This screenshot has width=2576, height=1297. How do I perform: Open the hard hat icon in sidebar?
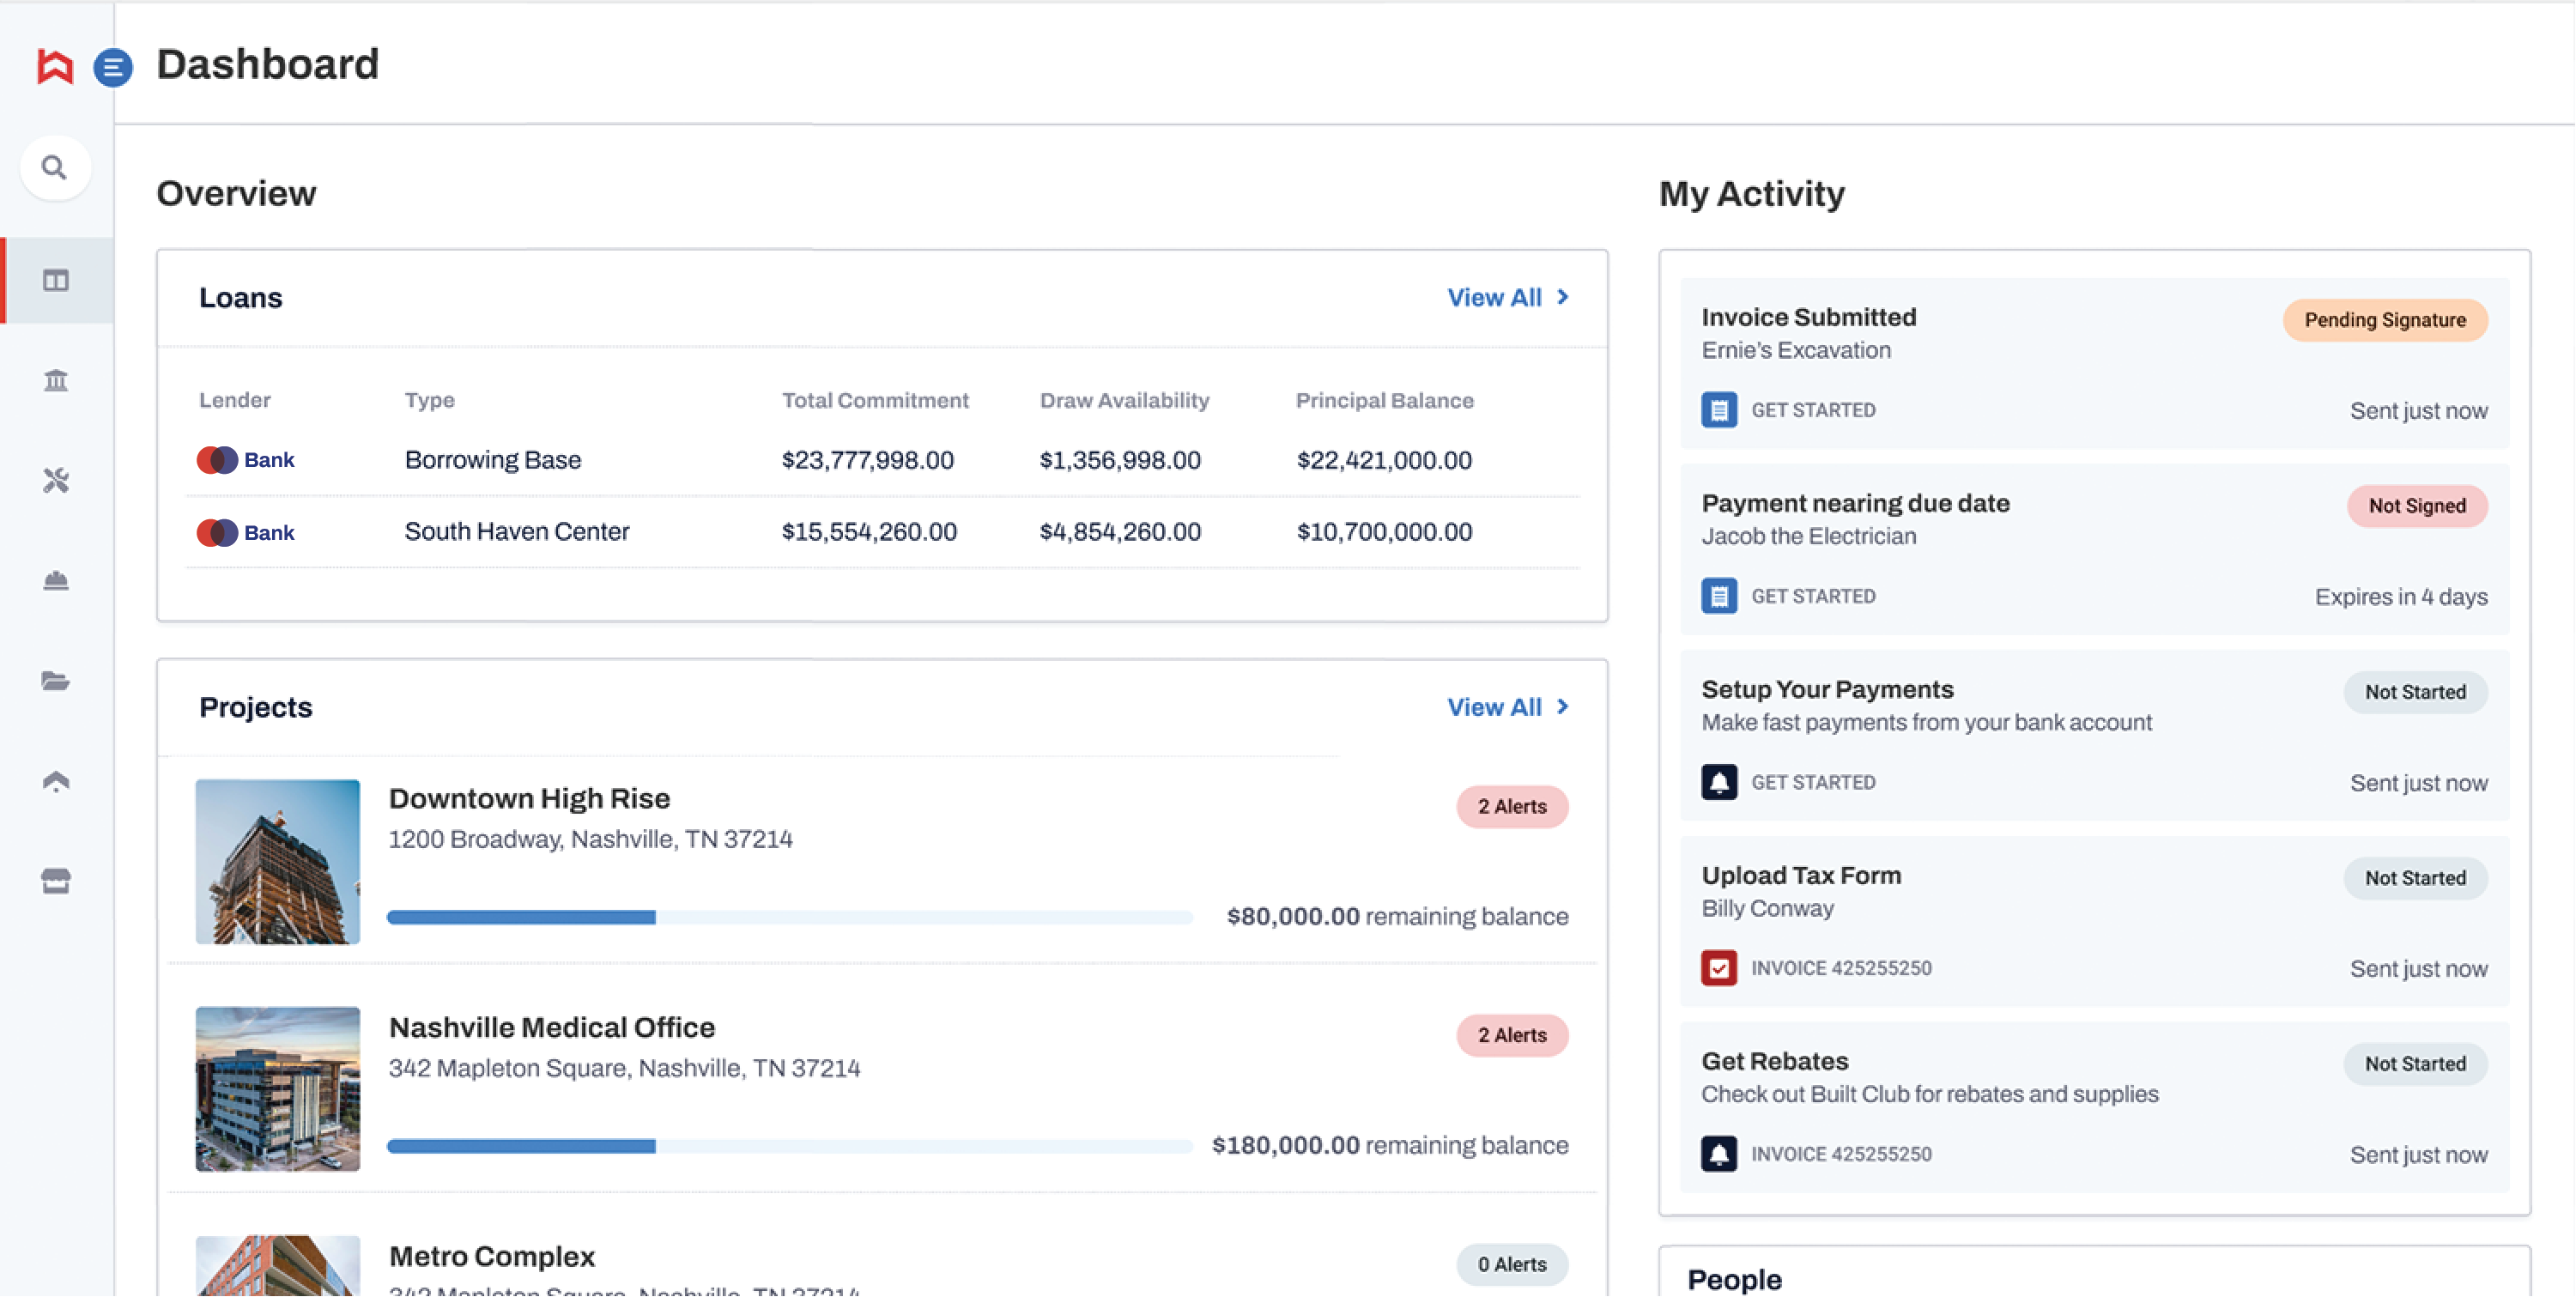point(56,580)
